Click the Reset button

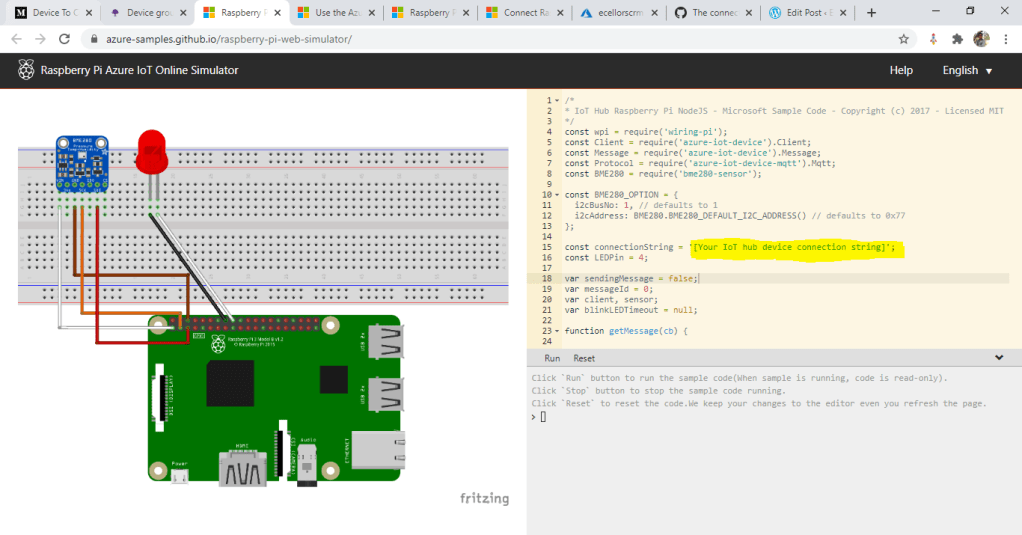pos(584,358)
